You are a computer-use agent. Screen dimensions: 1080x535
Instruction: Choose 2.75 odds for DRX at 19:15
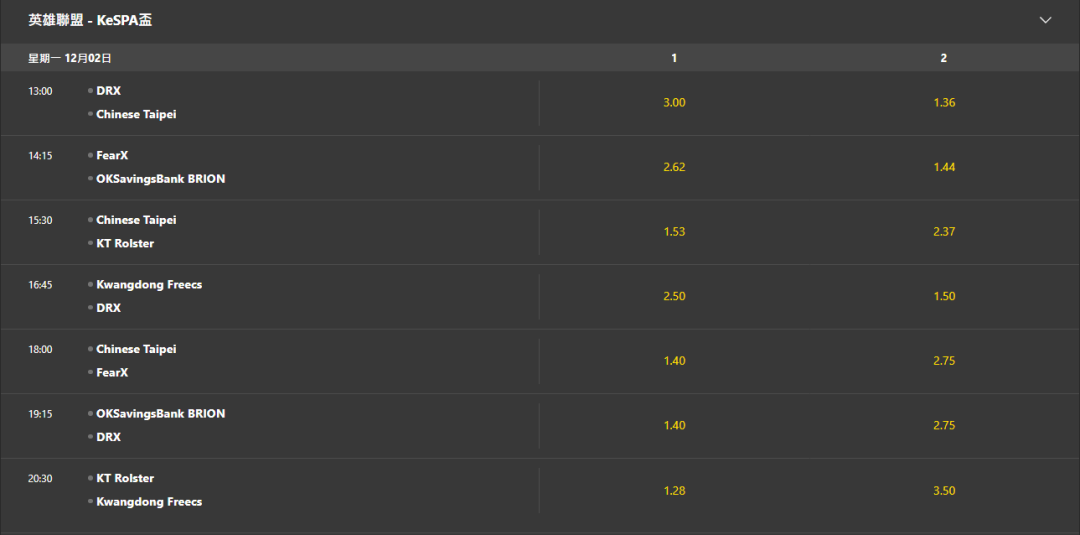pyautogui.click(x=944, y=426)
